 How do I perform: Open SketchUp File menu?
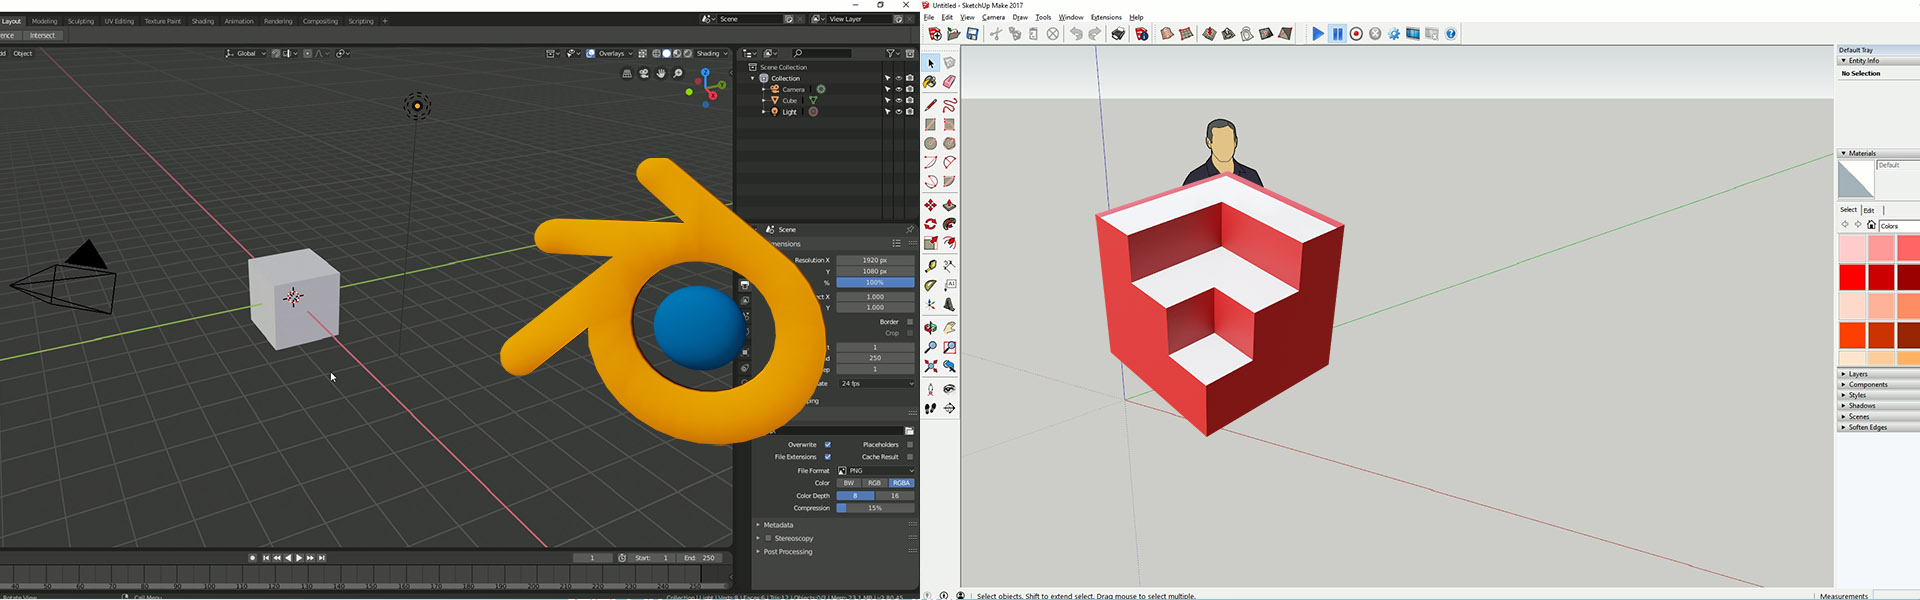pos(929,17)
